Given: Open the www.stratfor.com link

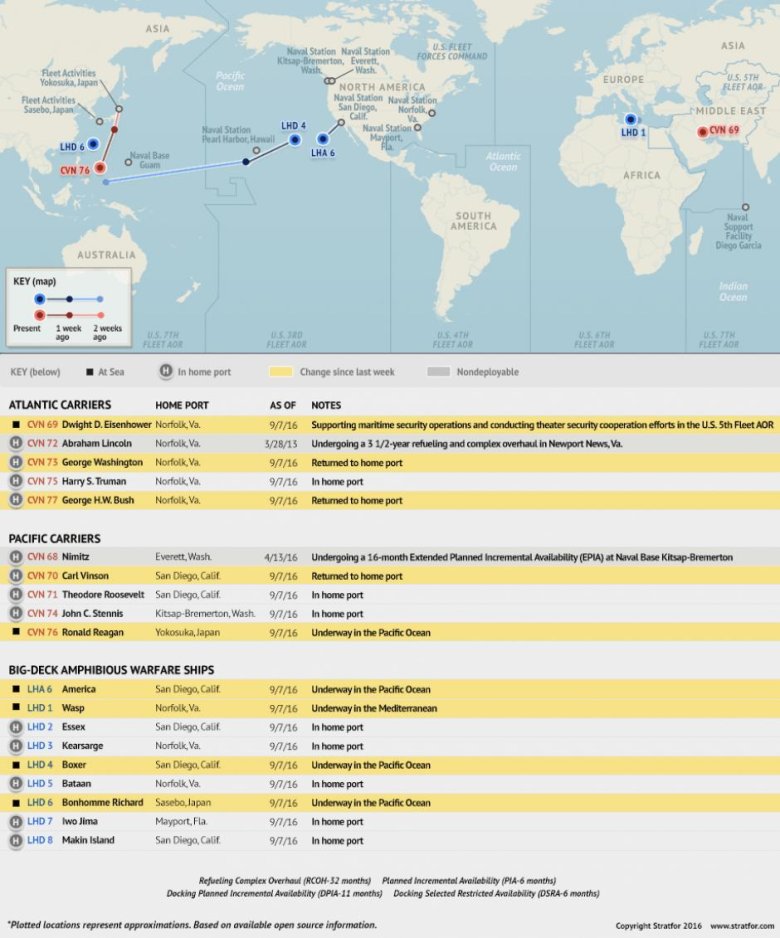Looking at the screenshot, I should coord(740,925).
